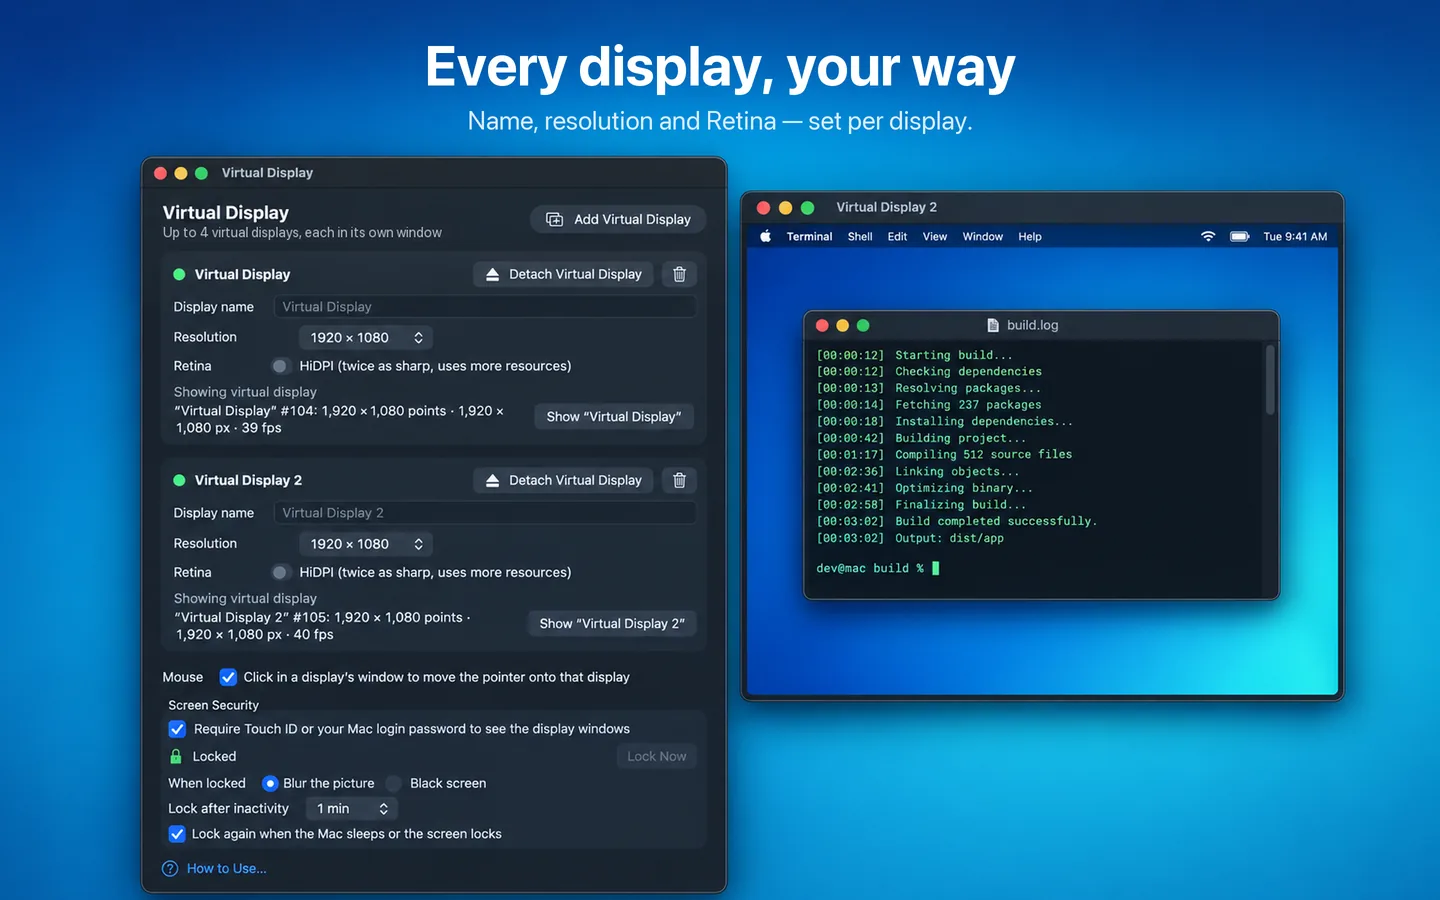1440x900 pixels.
Task: Click green zoom button of Virtual Display 2 window
Action: pos(807,207)
